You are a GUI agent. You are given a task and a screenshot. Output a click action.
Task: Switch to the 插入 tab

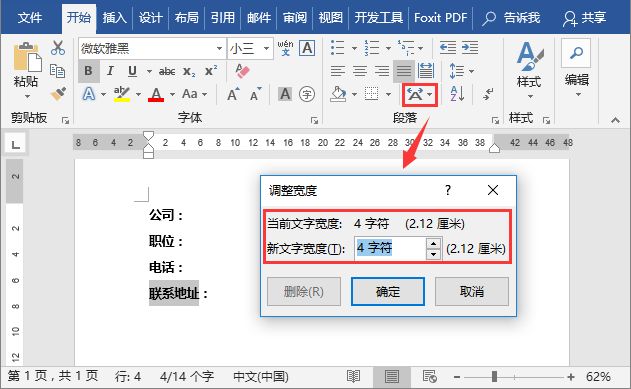pyautogui.click(x=114, y=18)
